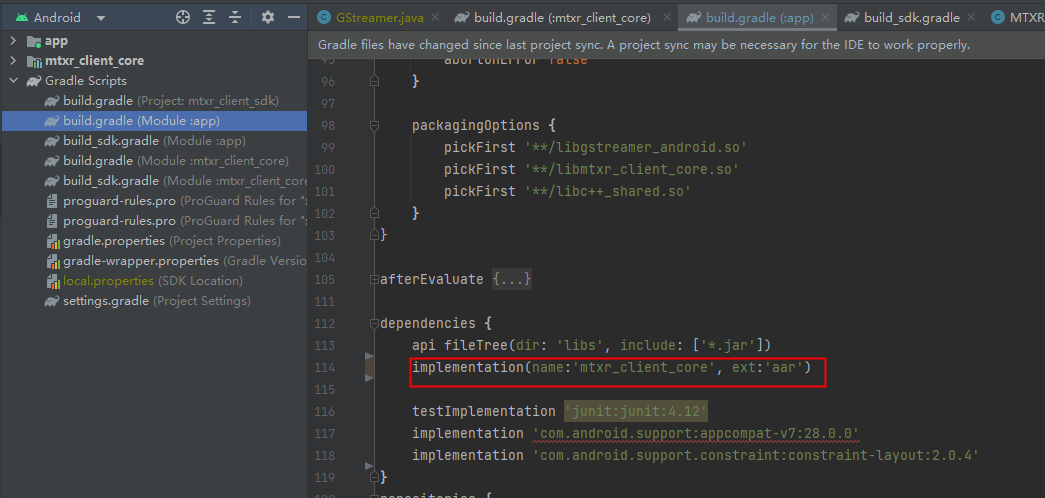
Task: Collapse the packagingOptions block at line 98
Action: [x=374, y=125]
